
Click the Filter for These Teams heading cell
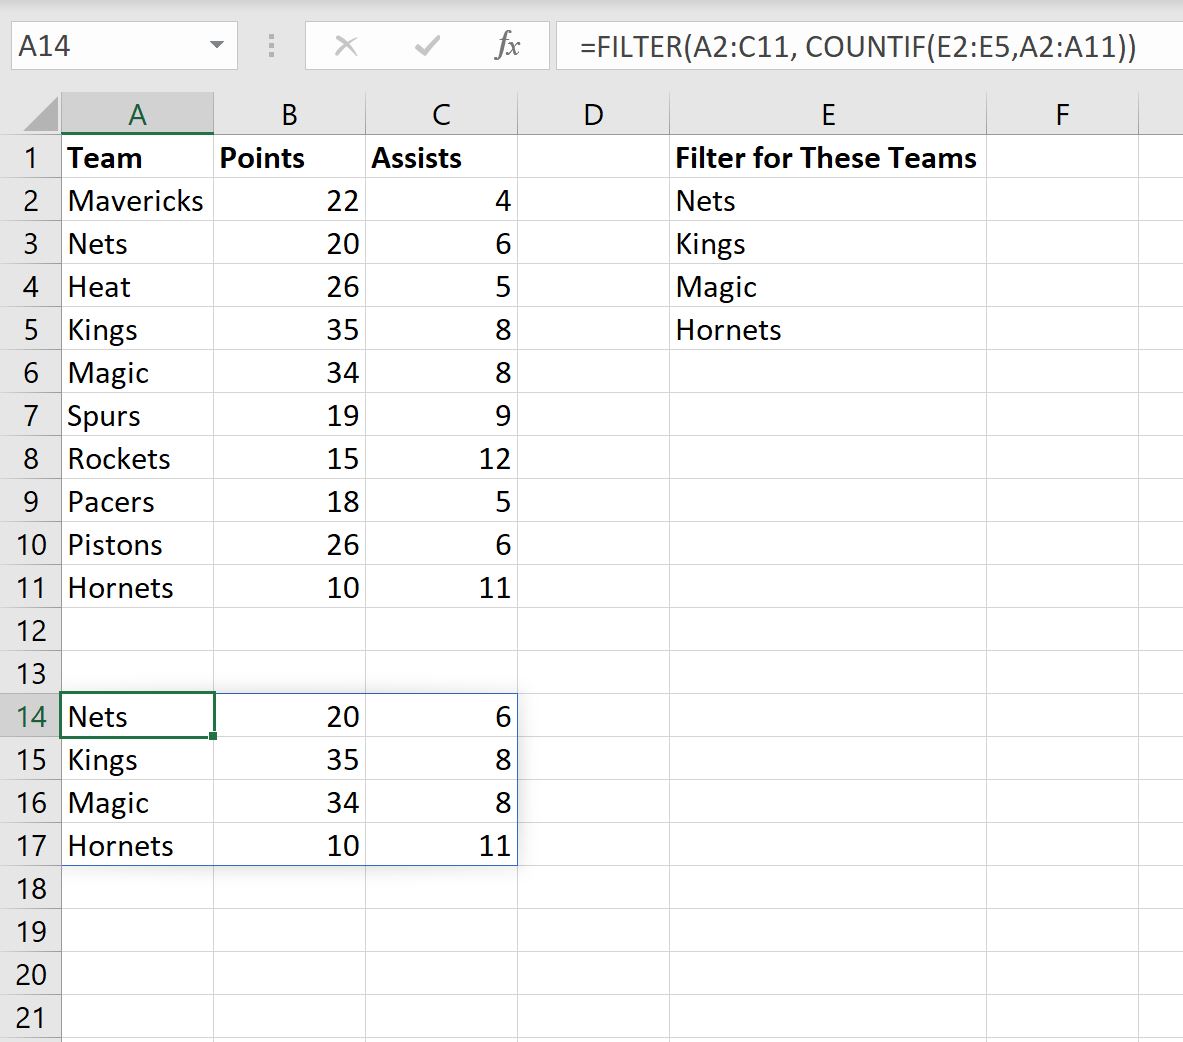tap(826, 157)
